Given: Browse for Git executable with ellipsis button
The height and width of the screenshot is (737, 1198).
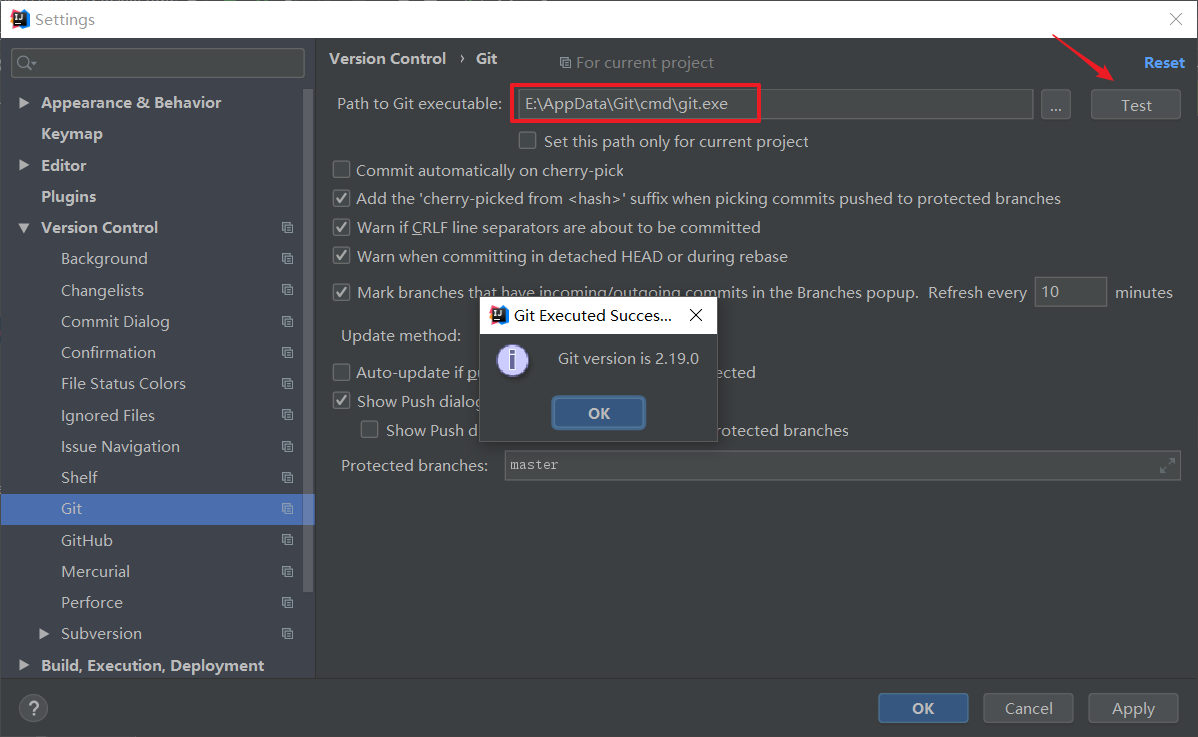Looking at the screenshot, I should tap(1055, 105).
